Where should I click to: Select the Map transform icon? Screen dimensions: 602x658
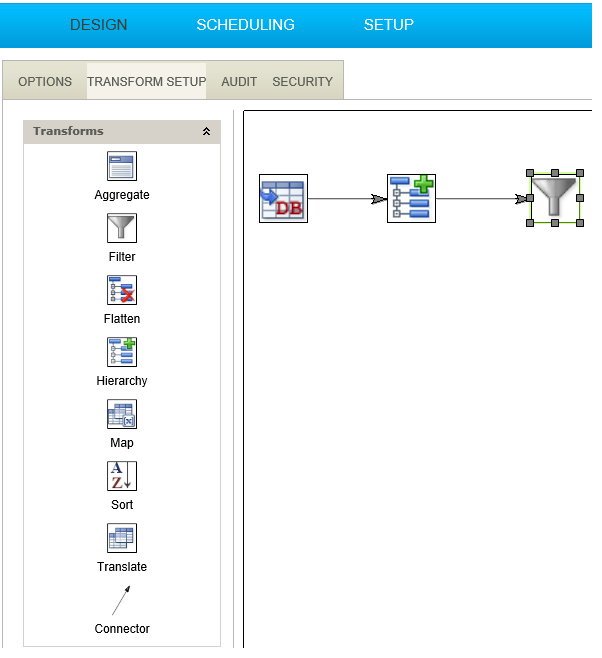(x=122, y=414)
